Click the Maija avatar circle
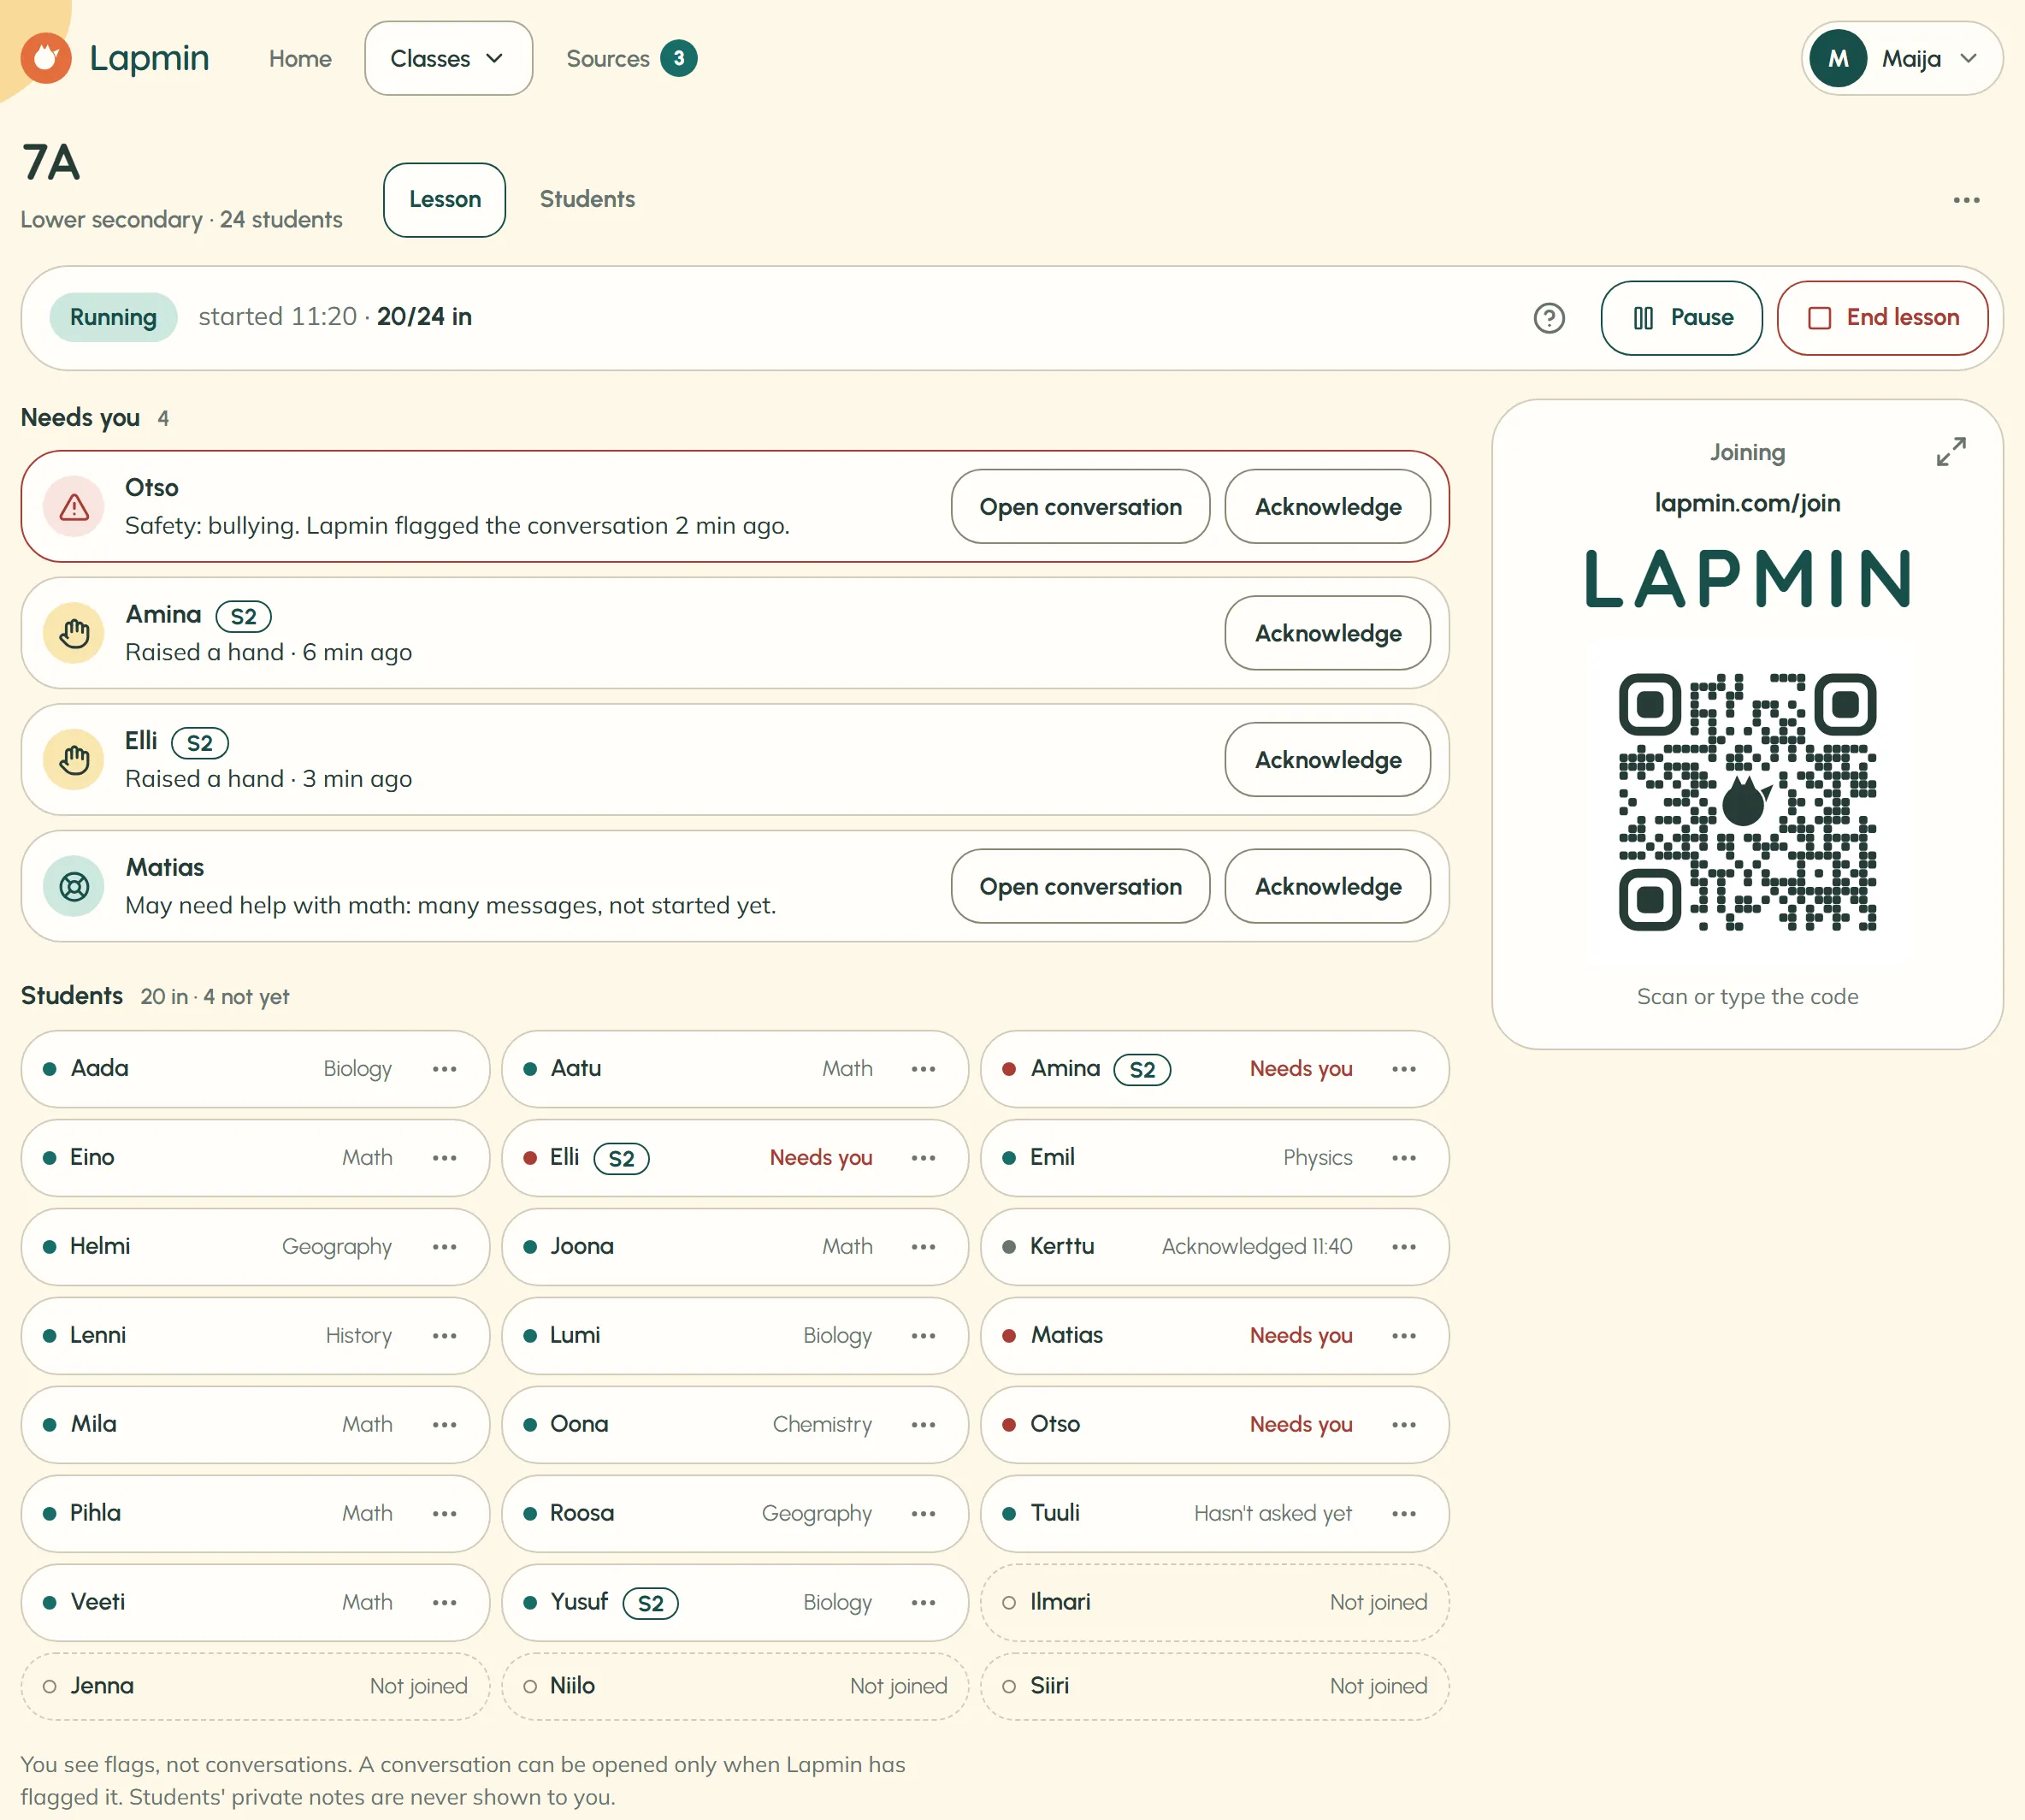This screenshot has width=2025, height=1820. (x=1838, y=59)
